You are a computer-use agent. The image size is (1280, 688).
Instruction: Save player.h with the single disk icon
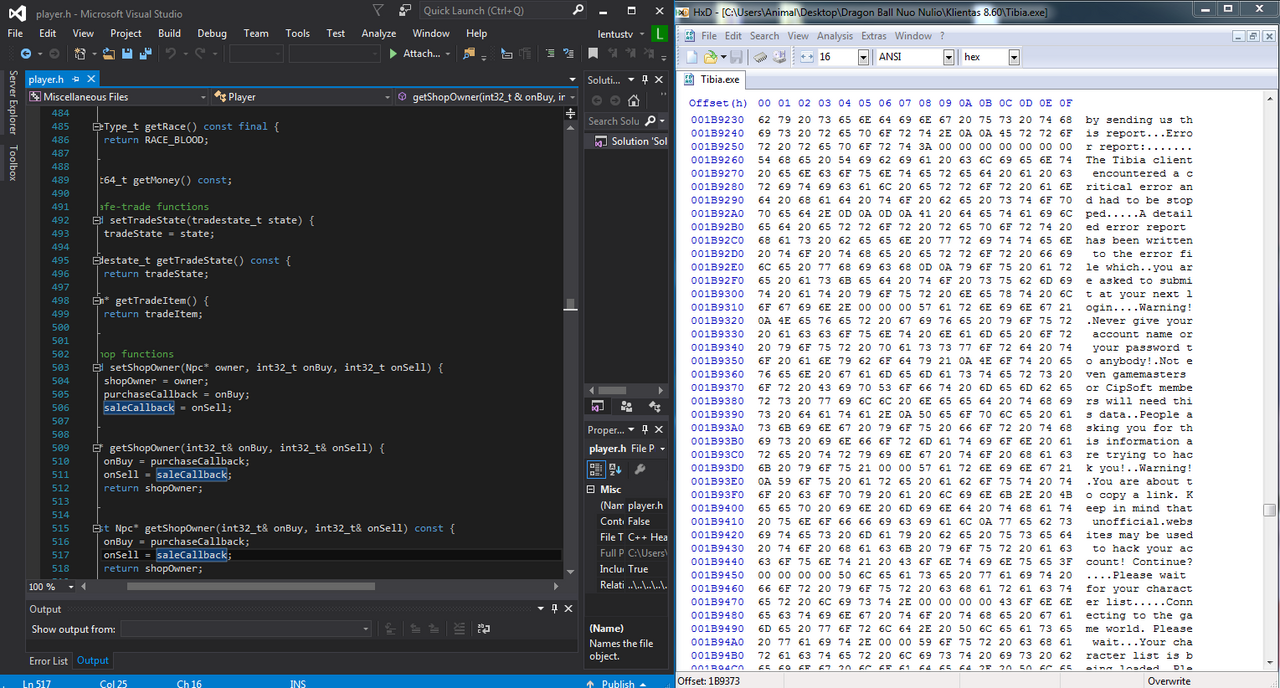click(129, 54)
